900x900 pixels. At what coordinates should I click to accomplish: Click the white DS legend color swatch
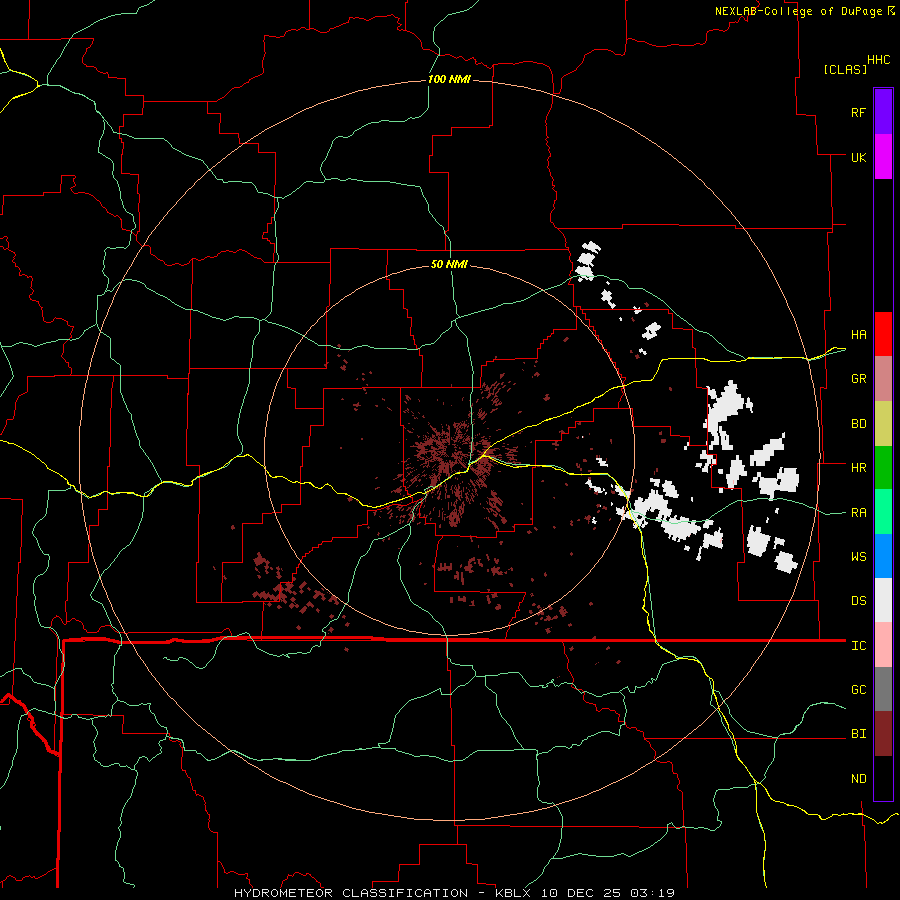tap(883, 600)
